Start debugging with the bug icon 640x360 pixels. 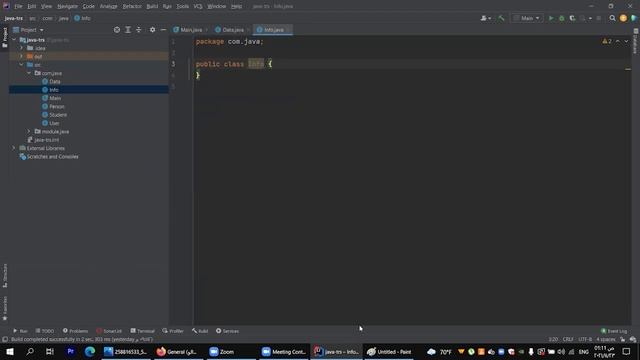click(x=562, y=18)
